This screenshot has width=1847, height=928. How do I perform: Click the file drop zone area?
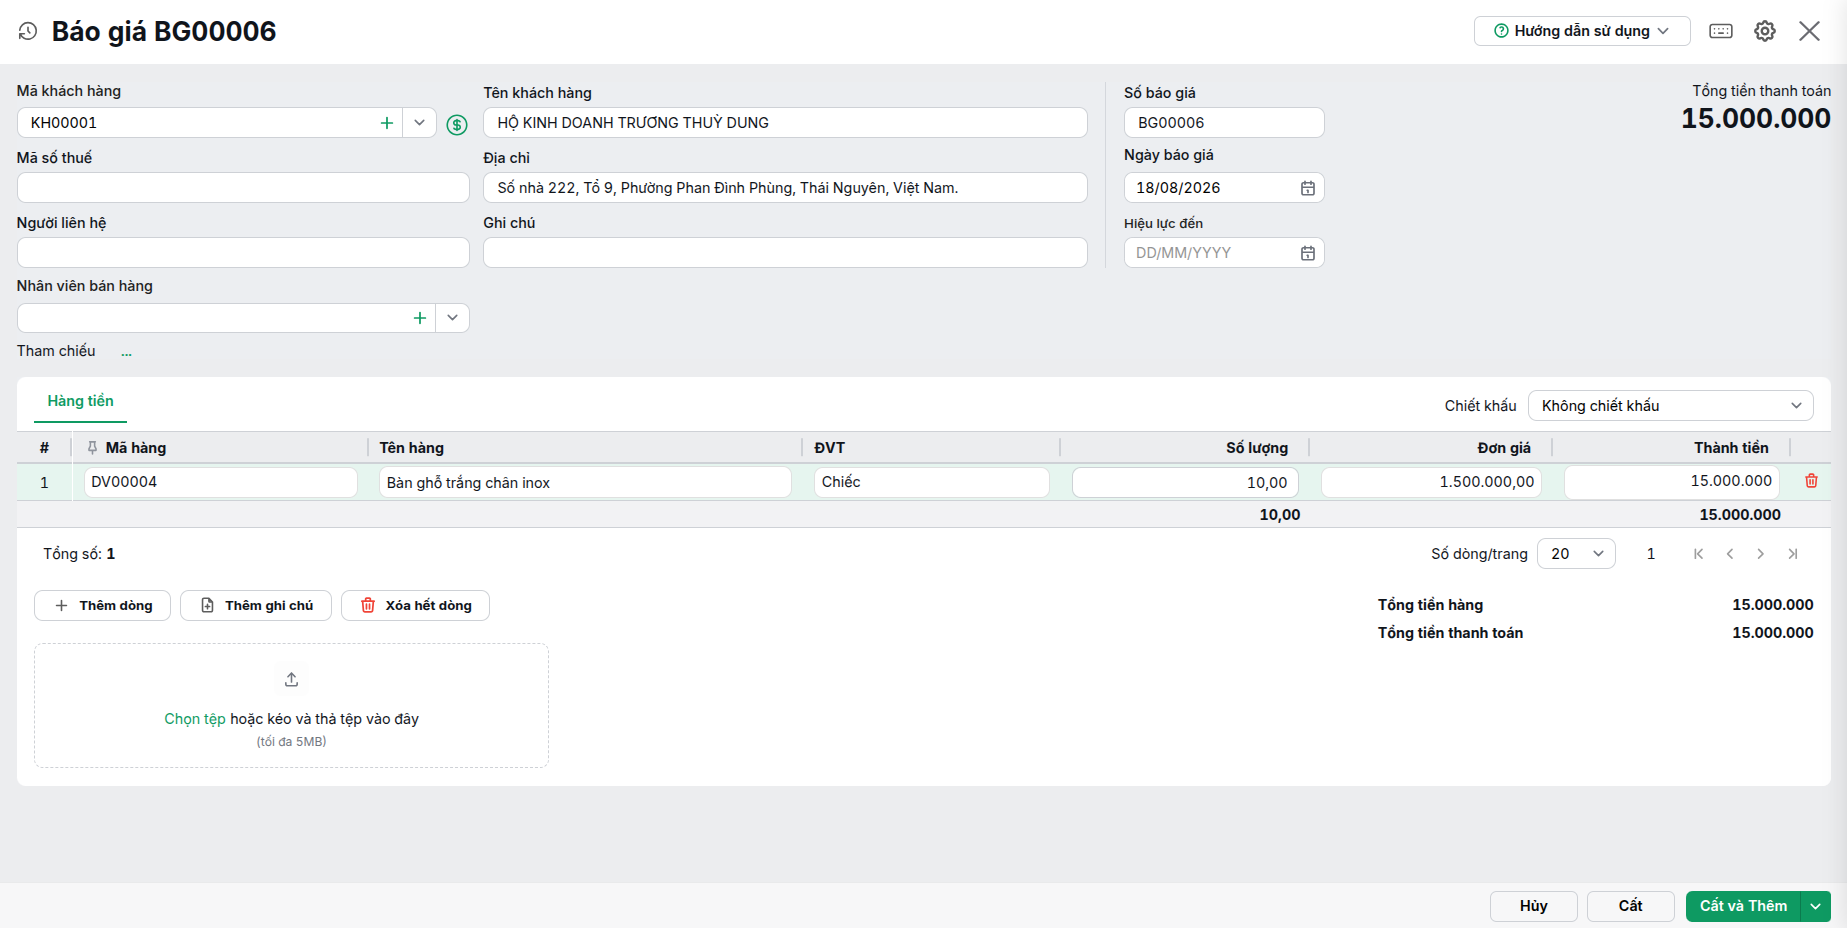pyautogui.click(x=291, y=706)
